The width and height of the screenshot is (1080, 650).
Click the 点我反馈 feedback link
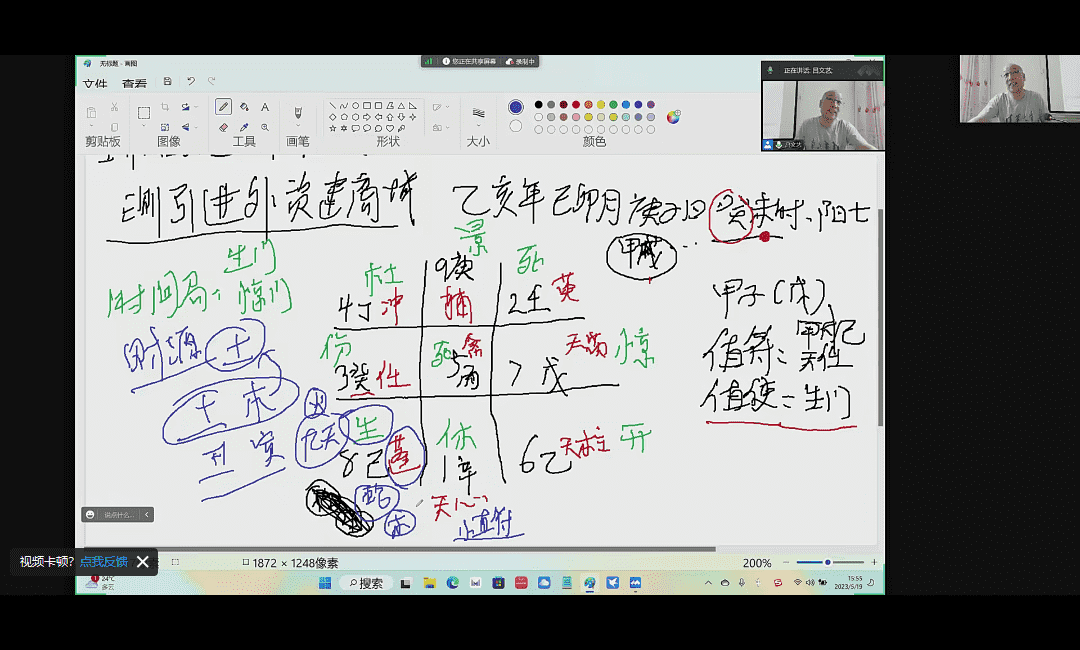pos(104,562)
